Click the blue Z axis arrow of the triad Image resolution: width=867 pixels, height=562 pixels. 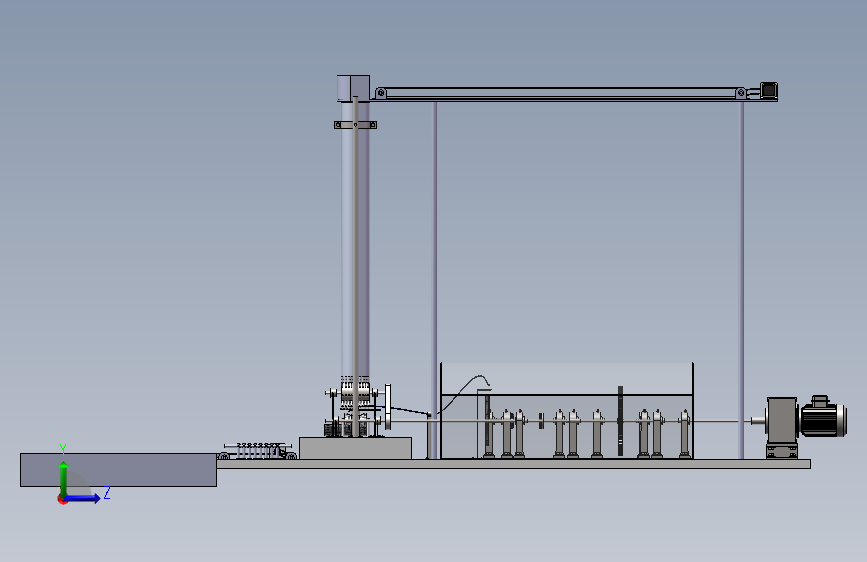(83, 498)
